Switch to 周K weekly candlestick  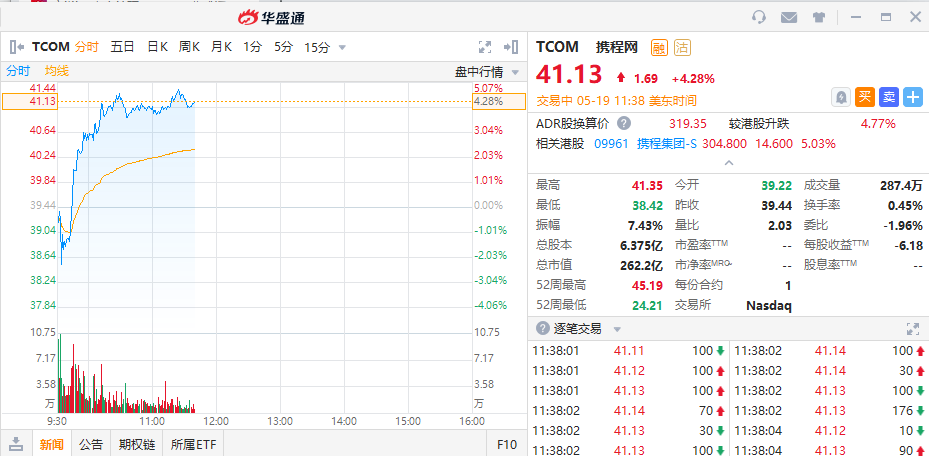[189, 47]
